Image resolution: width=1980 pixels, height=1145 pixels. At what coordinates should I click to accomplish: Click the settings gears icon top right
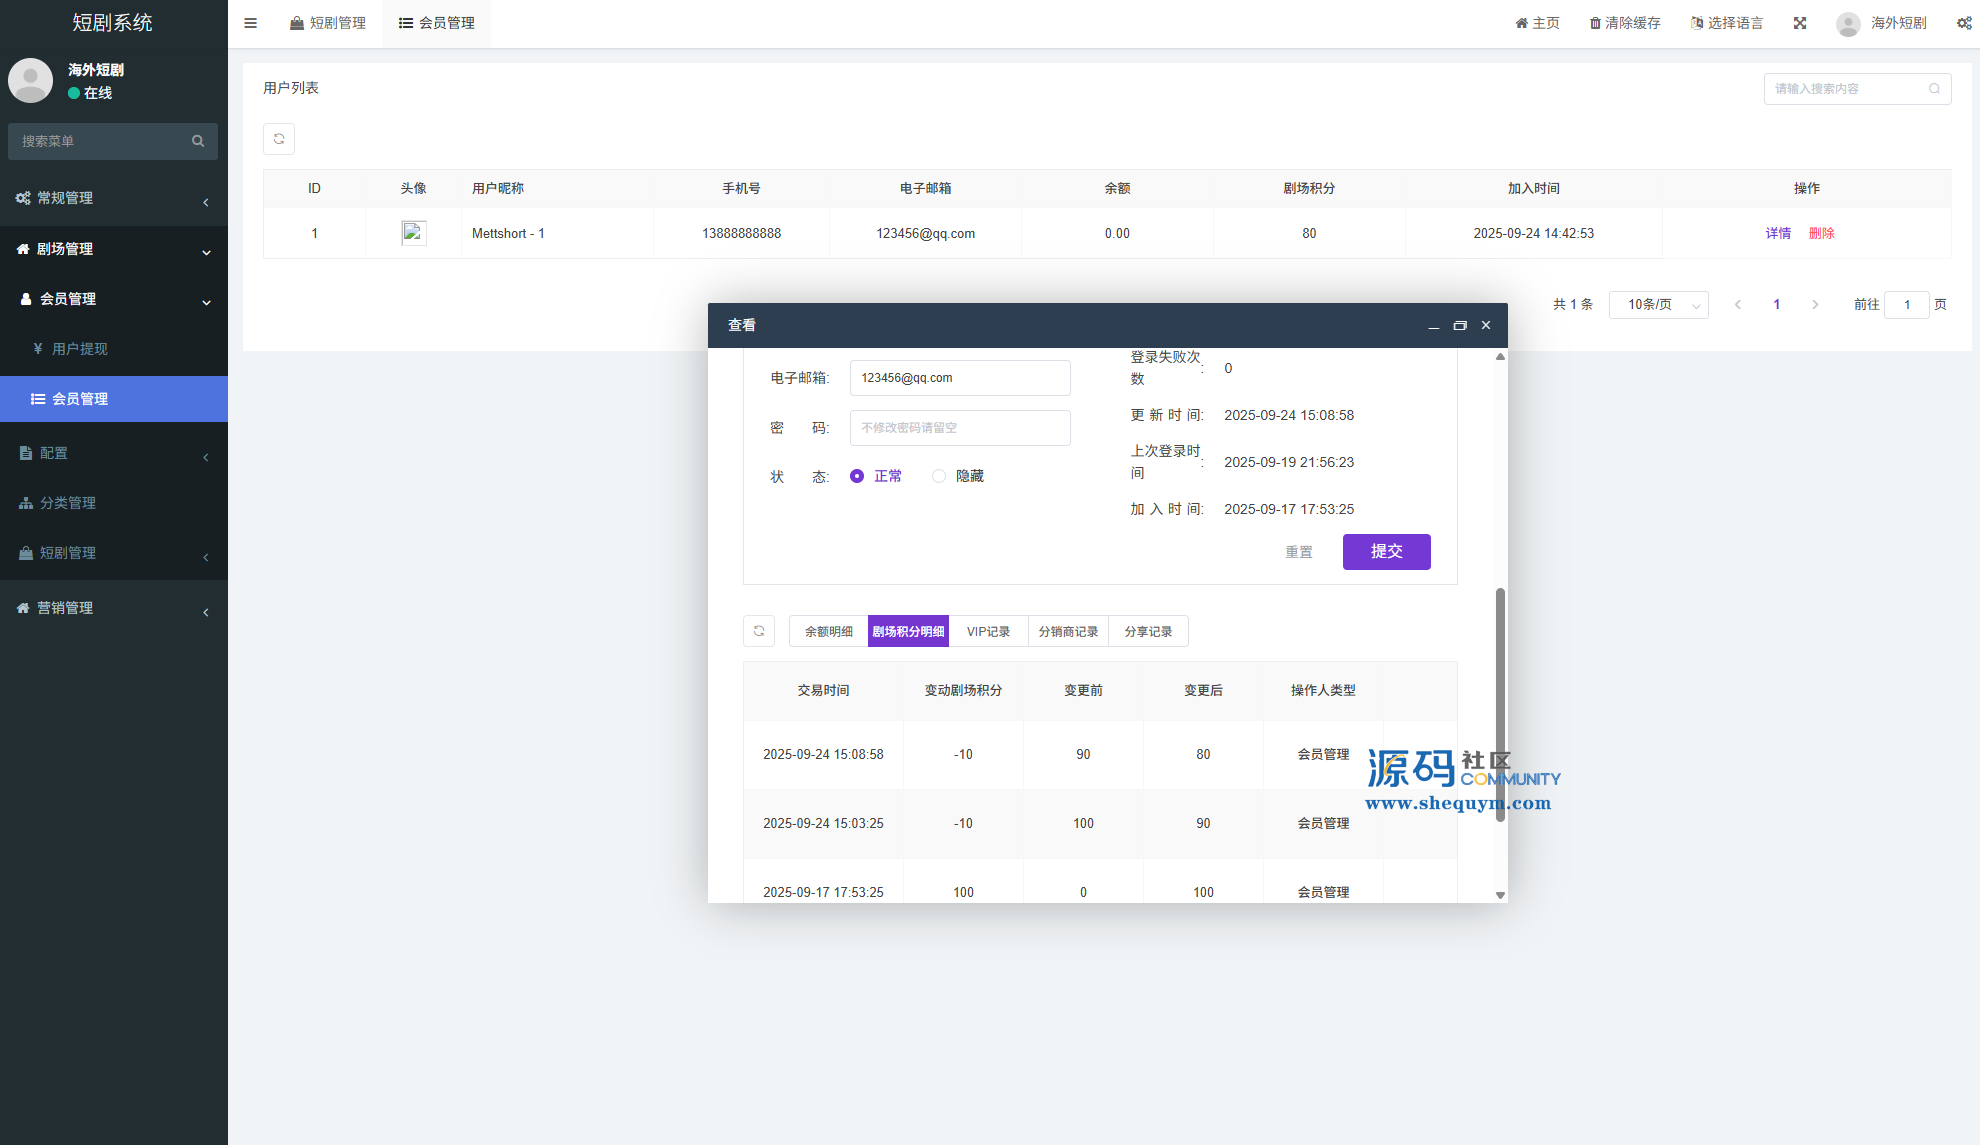click(1964, 23)
